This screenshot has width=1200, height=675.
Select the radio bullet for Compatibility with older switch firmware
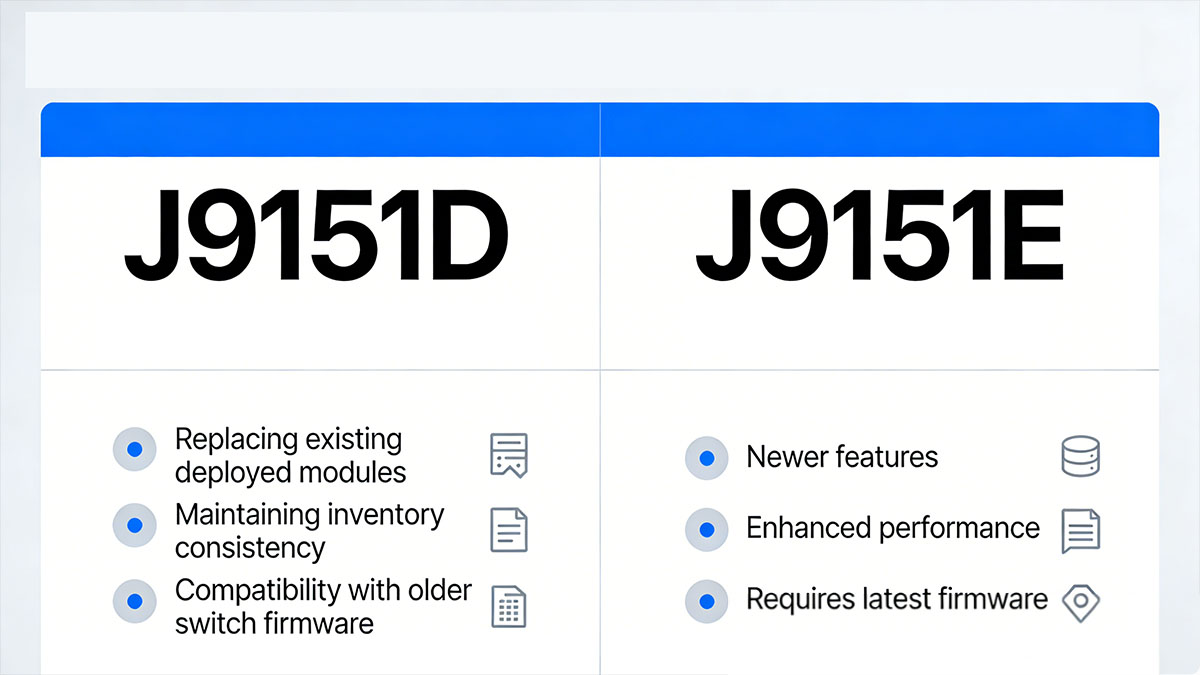click(x=135, y=602)
